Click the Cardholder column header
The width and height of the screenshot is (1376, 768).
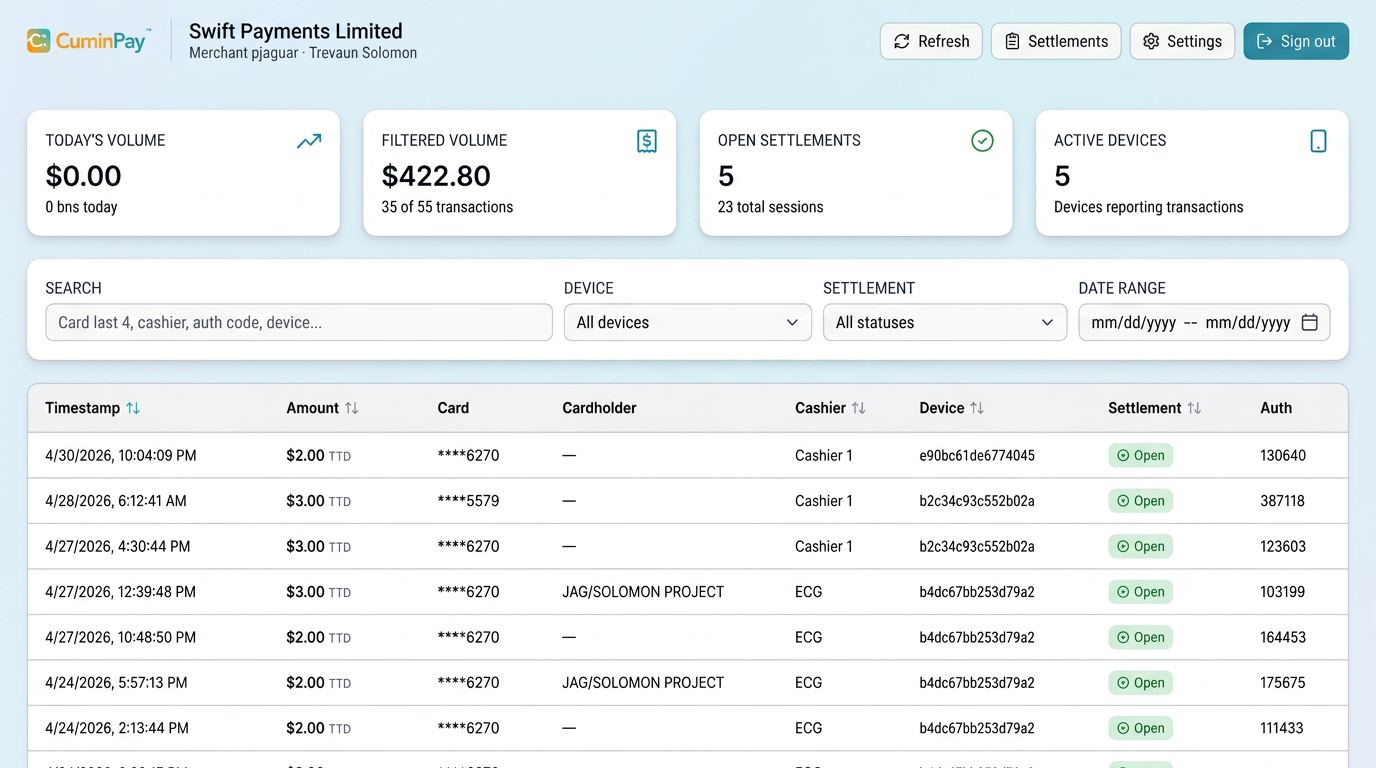599,408
